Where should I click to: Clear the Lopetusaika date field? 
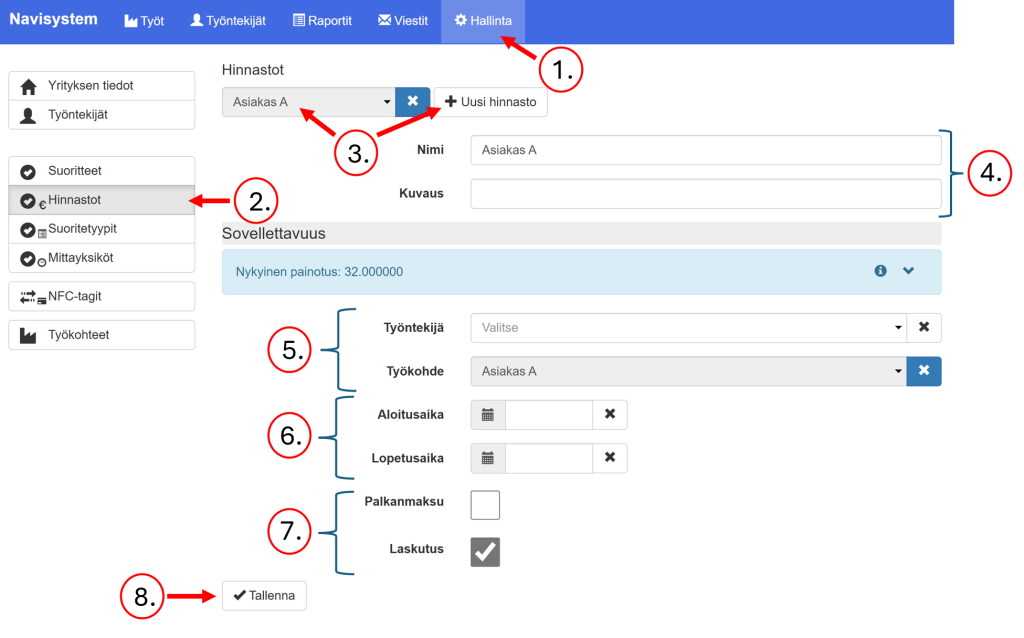click(610, 458)
